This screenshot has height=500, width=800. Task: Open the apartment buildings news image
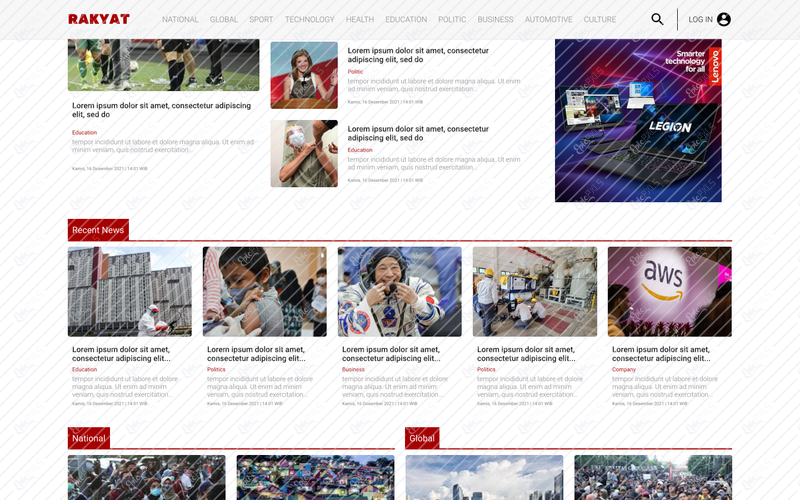pos(130,292)
